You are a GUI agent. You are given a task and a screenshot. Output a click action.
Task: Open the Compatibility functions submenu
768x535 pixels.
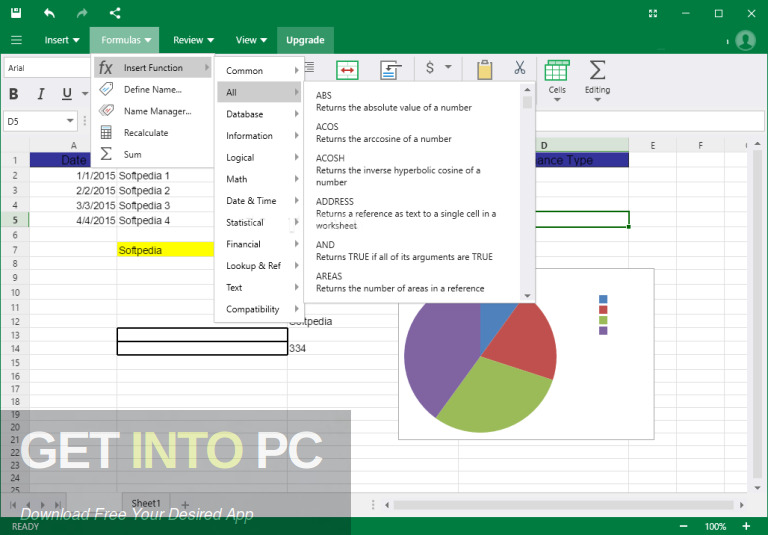pyautogui.click(x=259, y=309)
